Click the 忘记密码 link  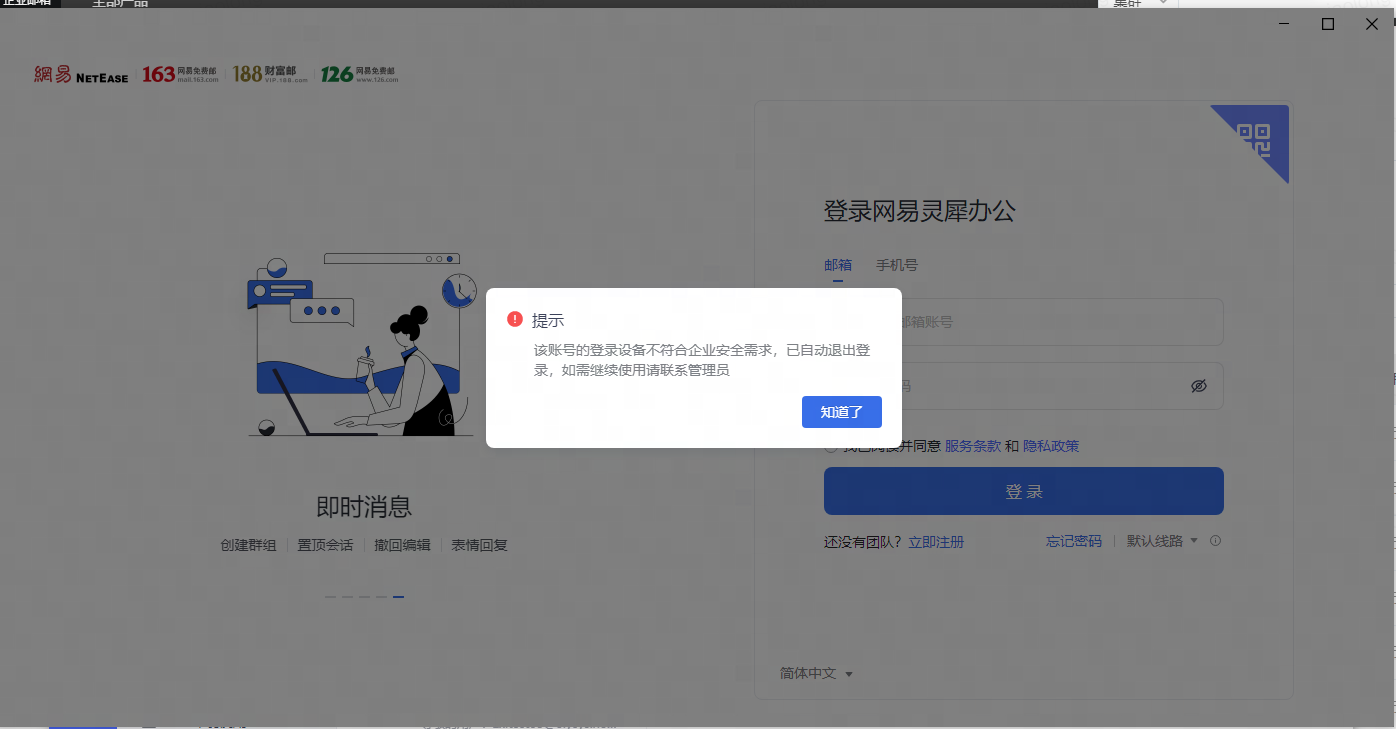point(1074,541)
